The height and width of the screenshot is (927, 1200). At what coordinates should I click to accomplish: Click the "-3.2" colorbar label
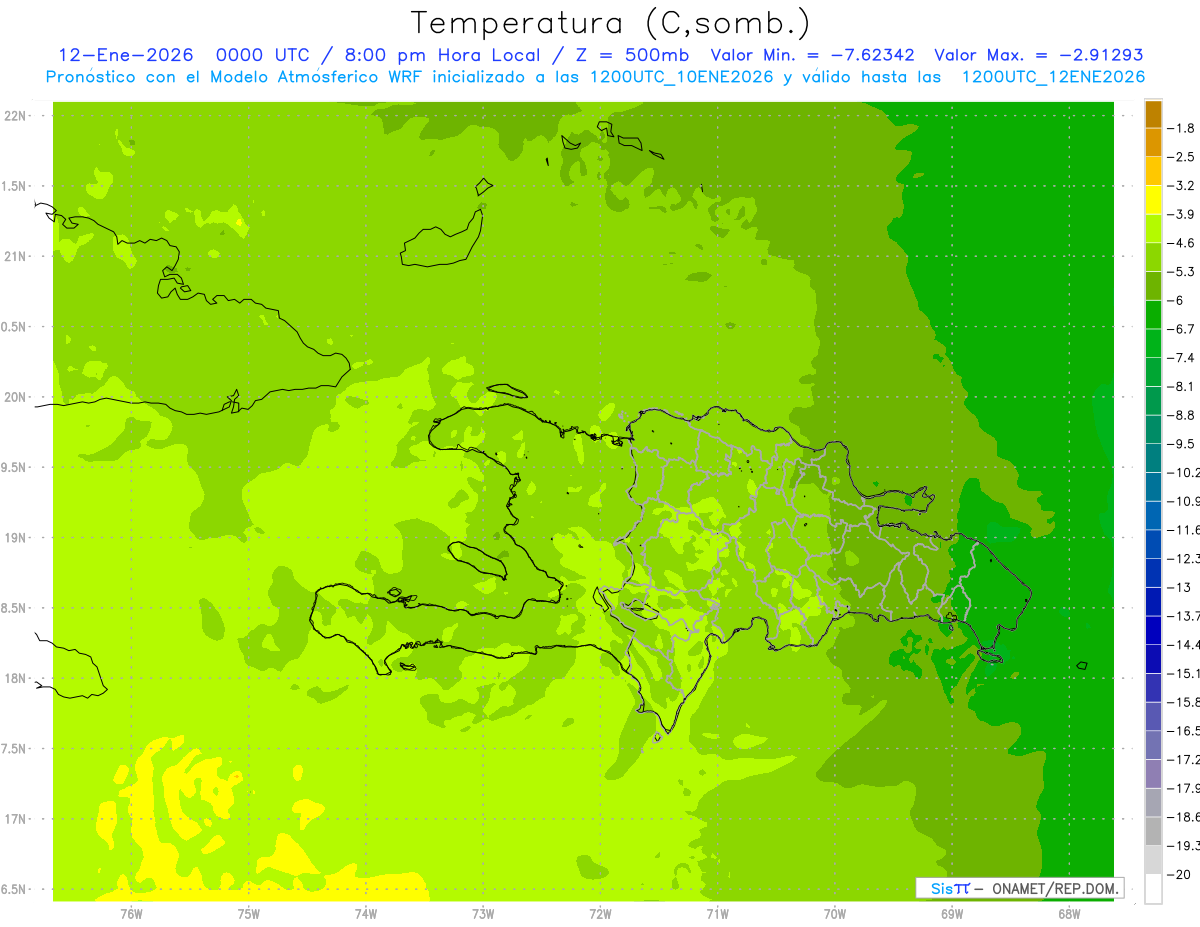coord(1181,186)
